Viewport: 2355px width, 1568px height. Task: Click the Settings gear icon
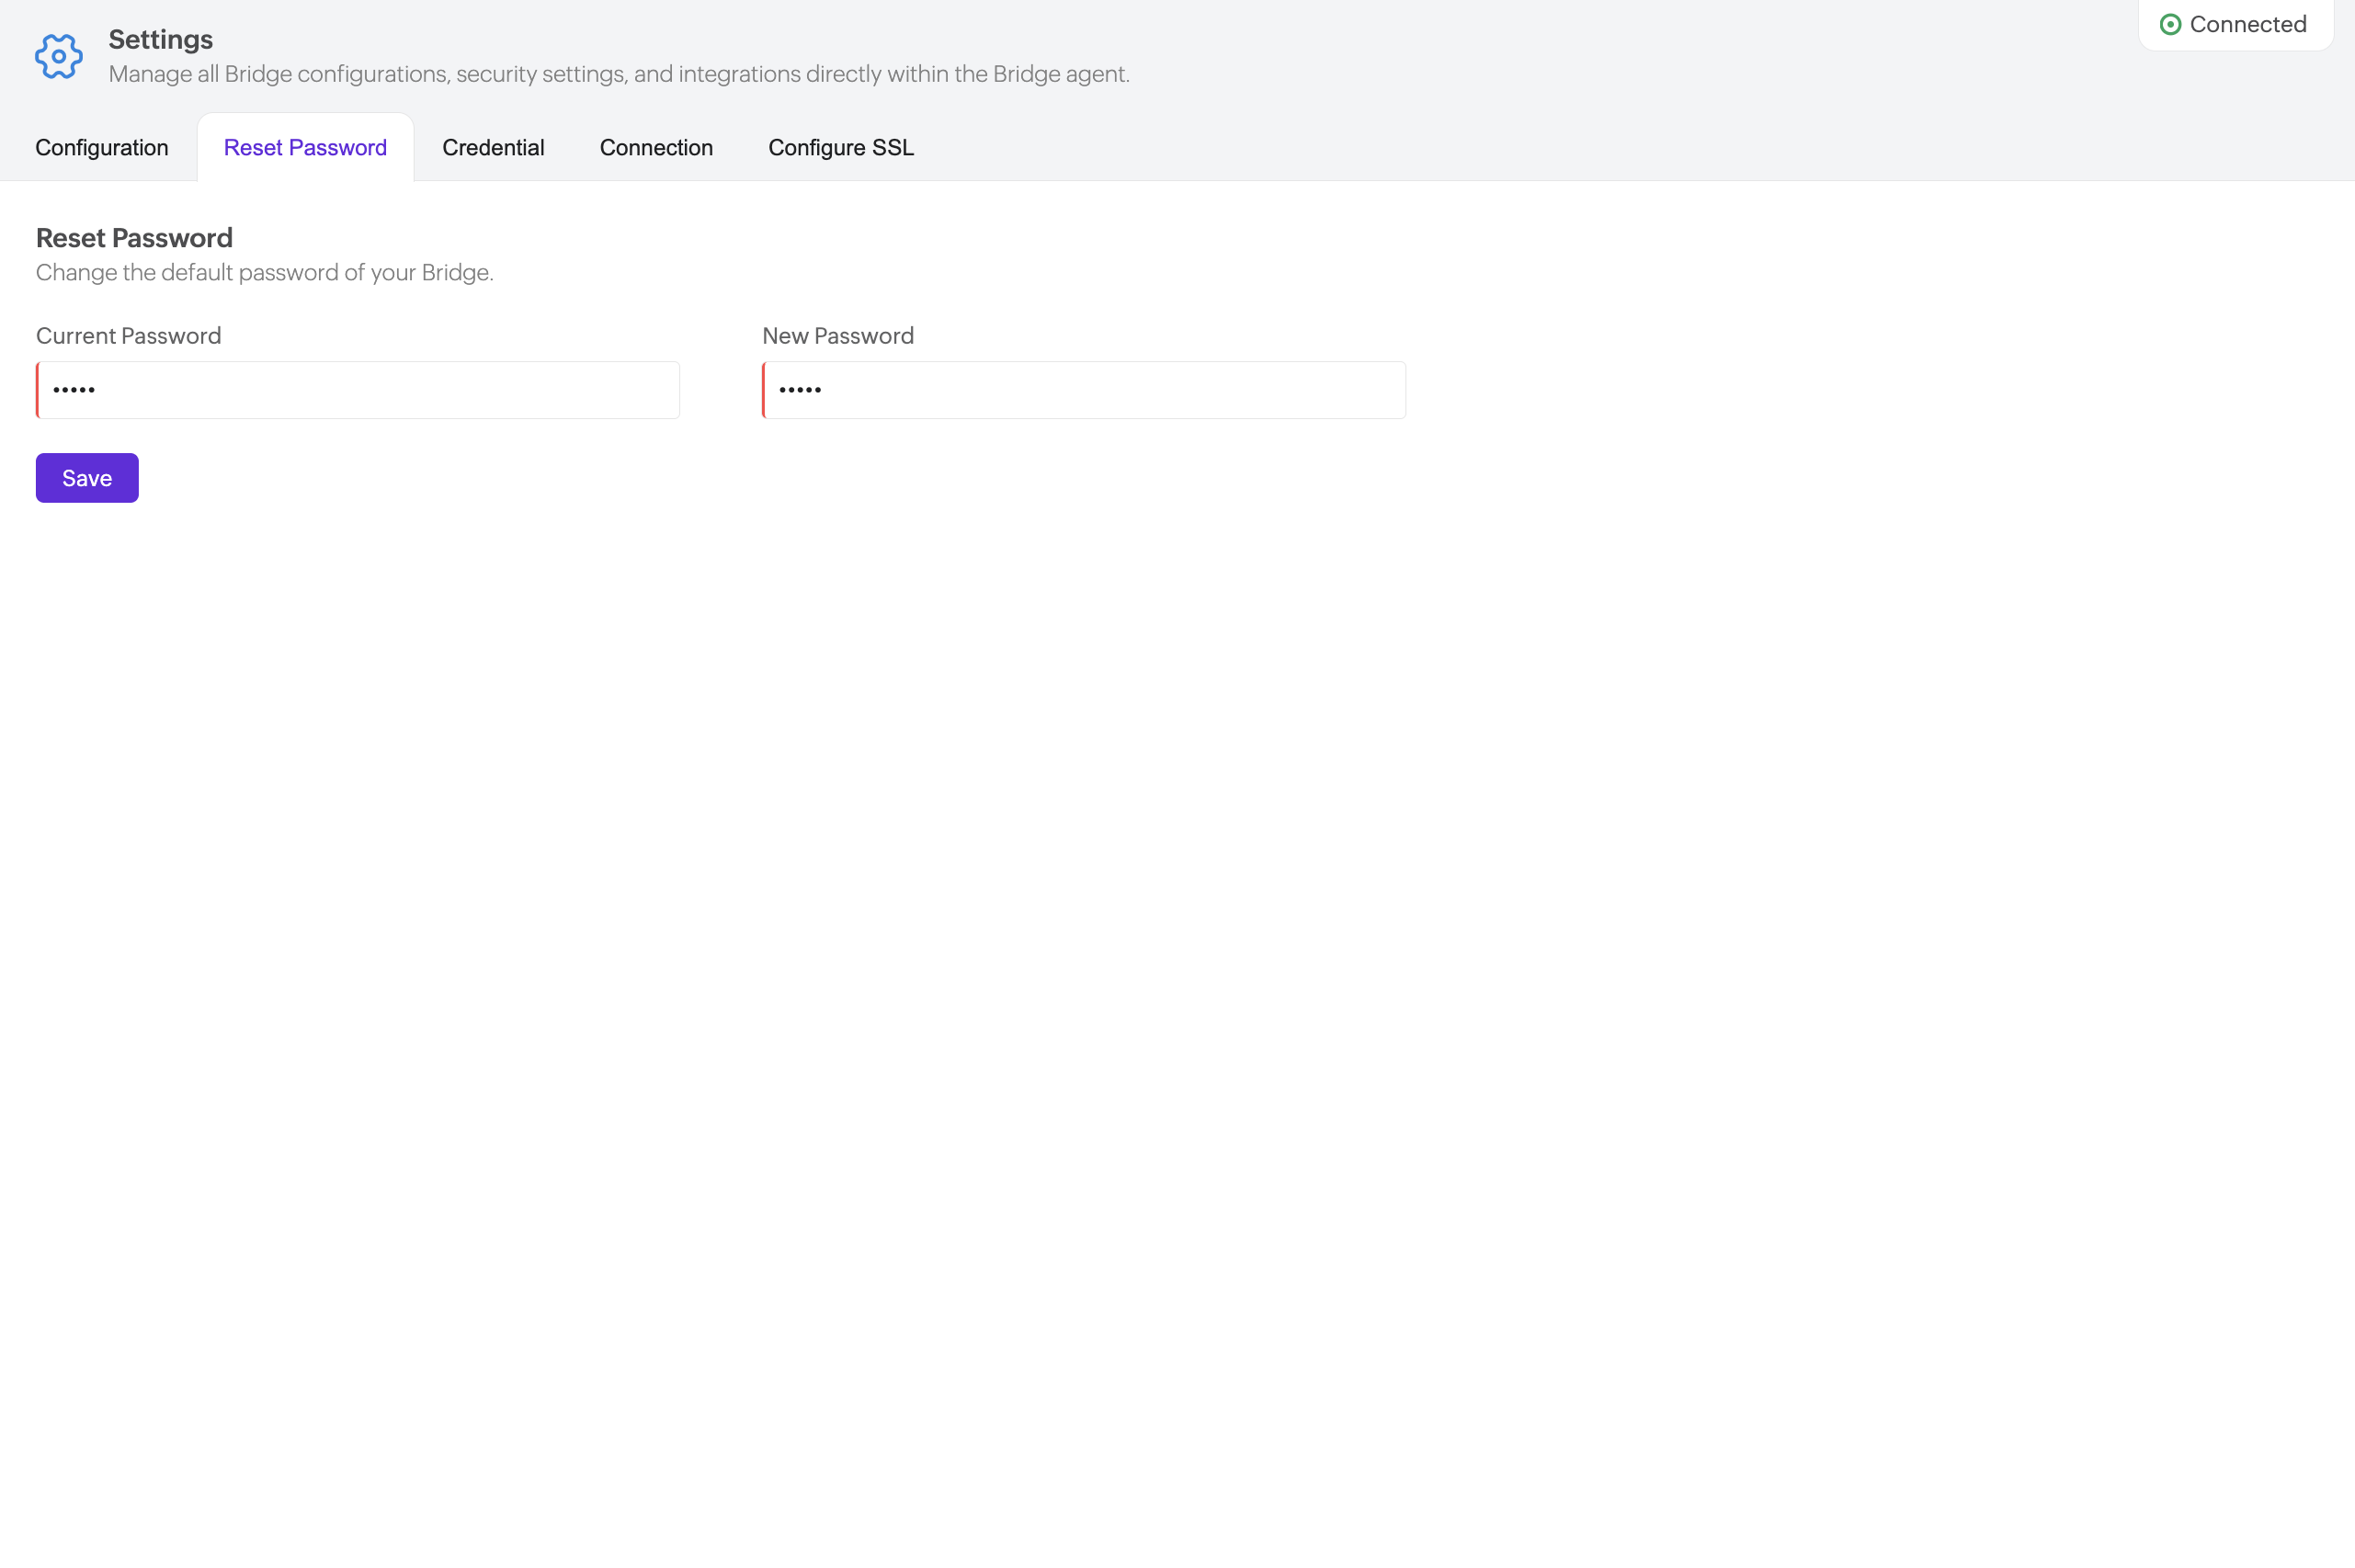58,57
